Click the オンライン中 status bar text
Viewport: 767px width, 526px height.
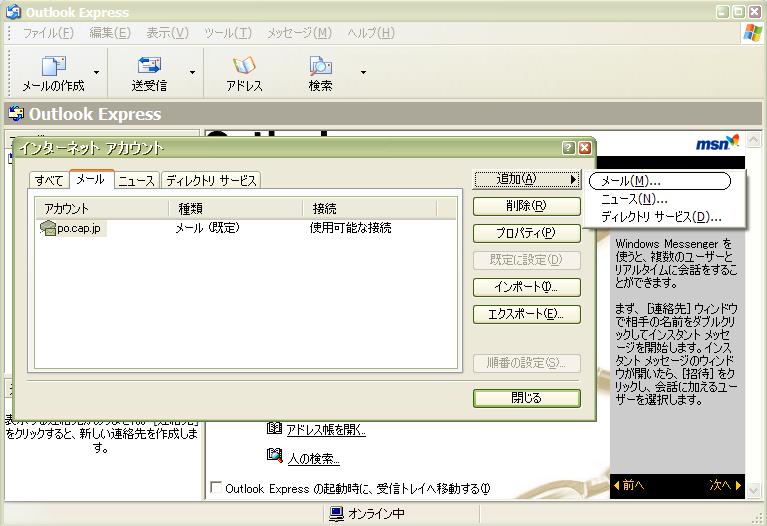point(377,514)
